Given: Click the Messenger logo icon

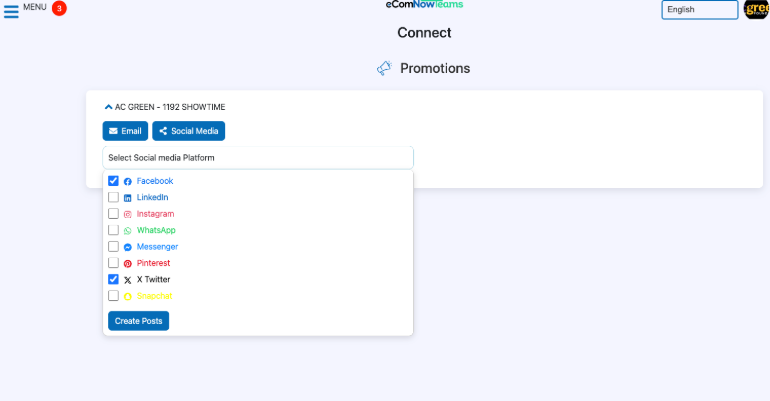Looking at the screenshot, I should [x=128, y=247].
